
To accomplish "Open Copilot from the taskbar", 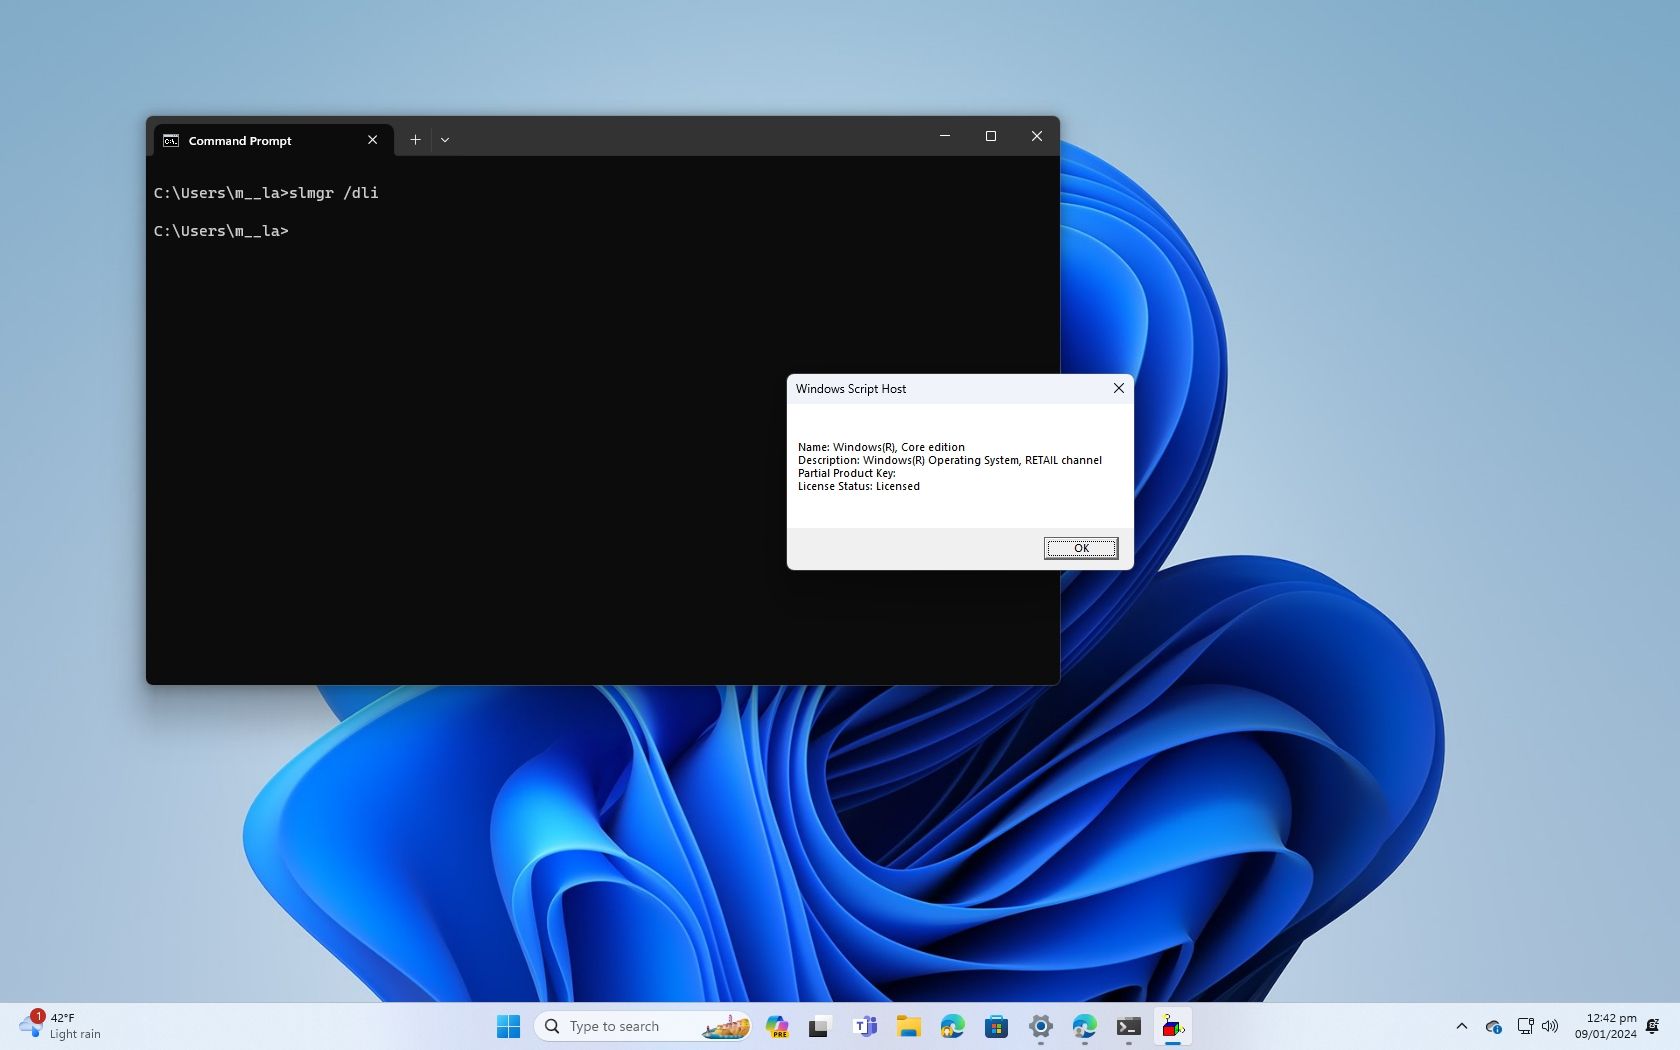I will click(x=778, y=1026).
